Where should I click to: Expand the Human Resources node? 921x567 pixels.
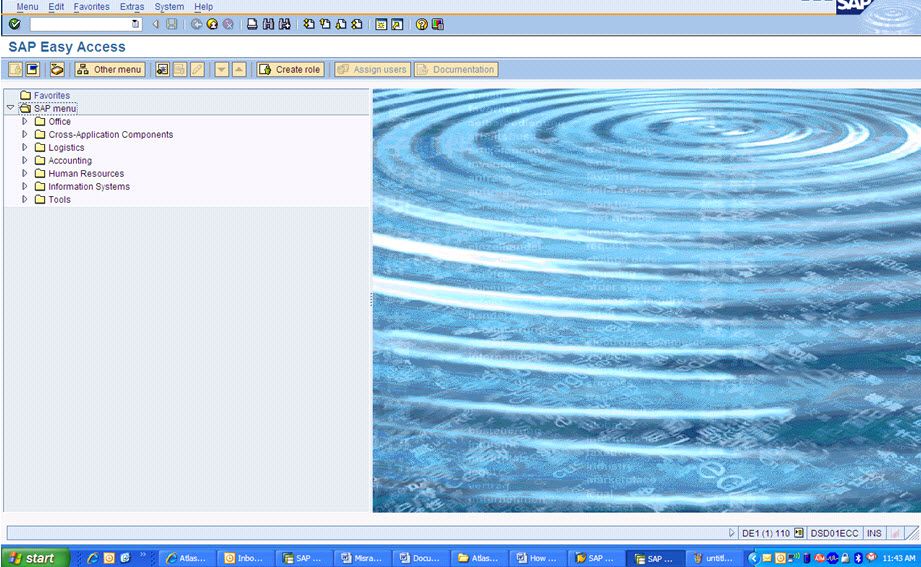pyautogui.click(x=25, y=173)
